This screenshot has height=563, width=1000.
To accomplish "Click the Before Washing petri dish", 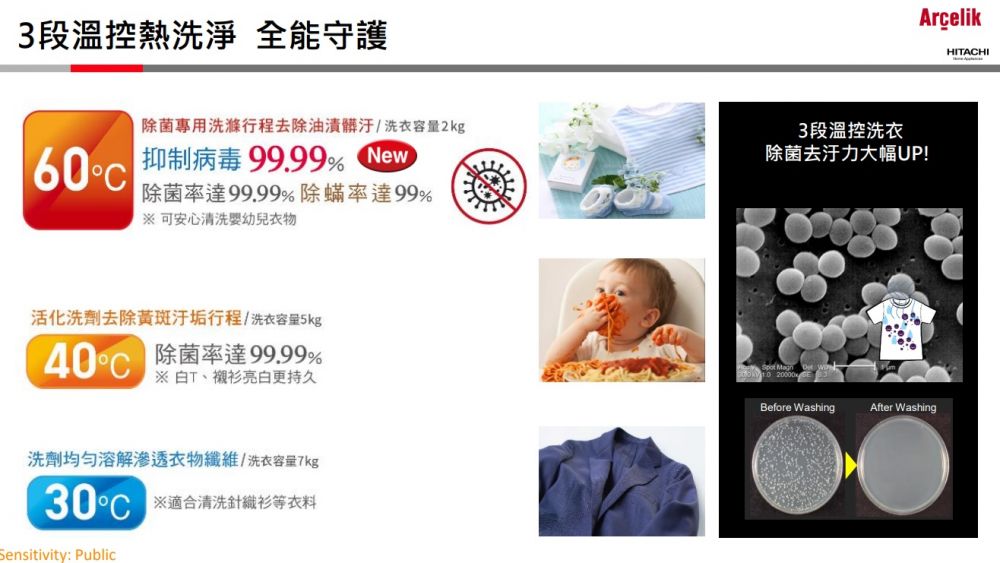I will [797, 465].
